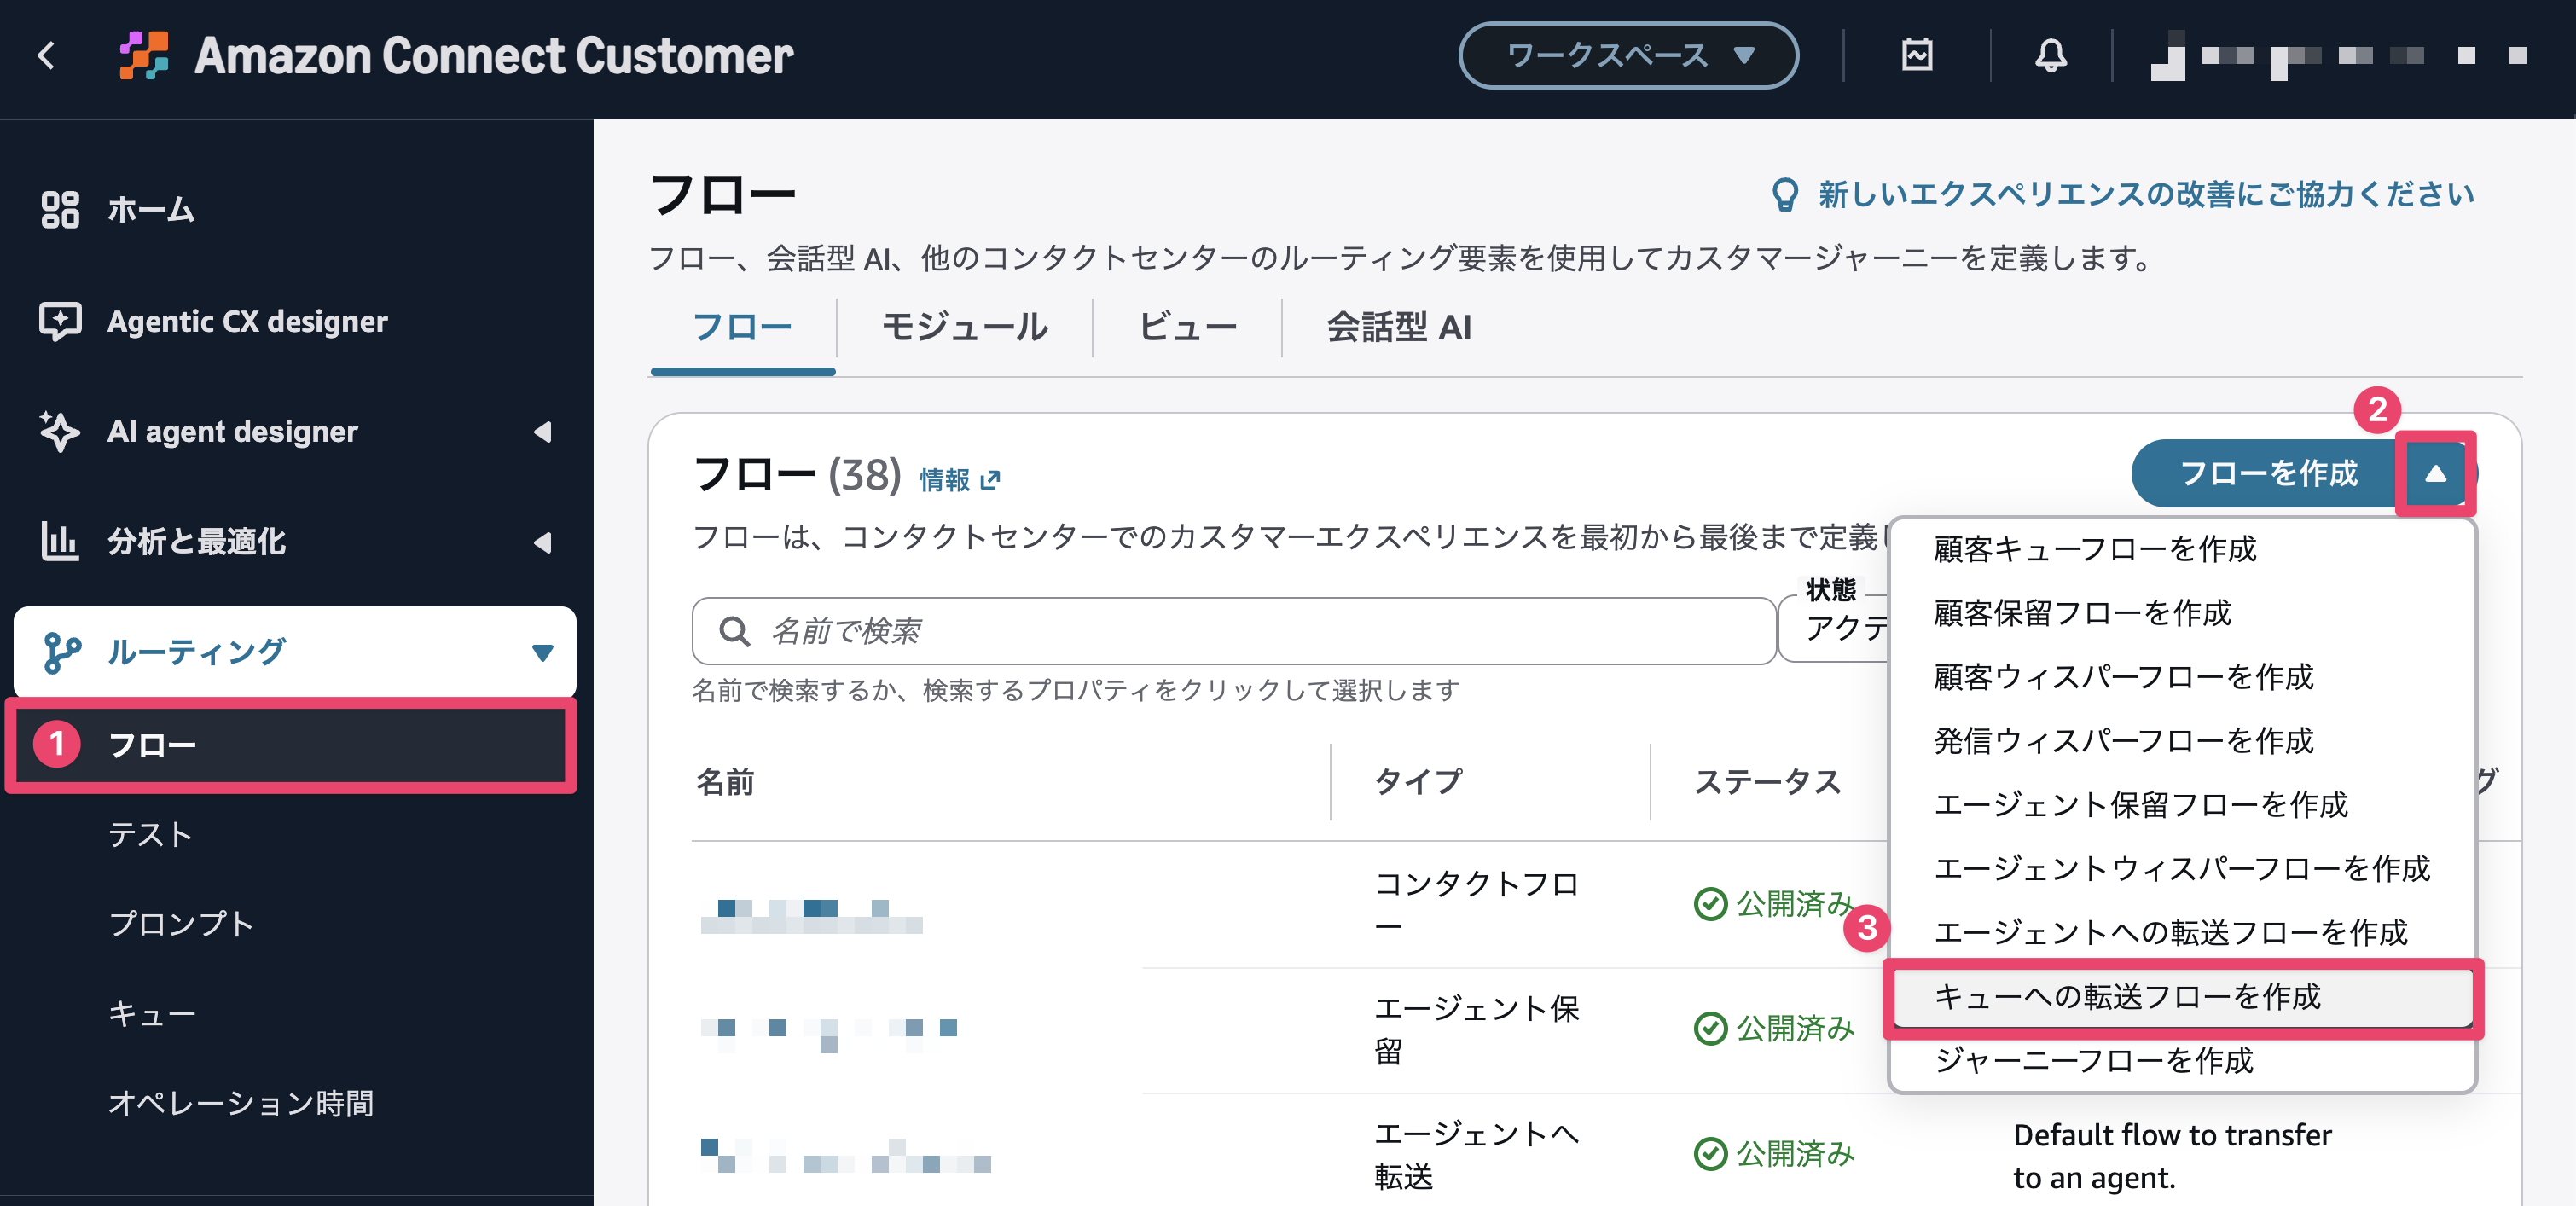
Task: Click the lightbulb feedback icon
Action: [1784, 194]
